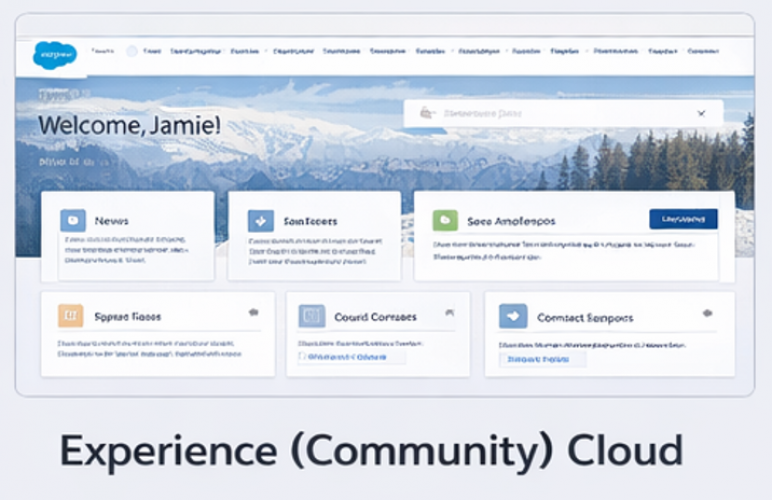Tick the checkbox in the middle bottom card

pyautogui.click(x=302, y=356)
